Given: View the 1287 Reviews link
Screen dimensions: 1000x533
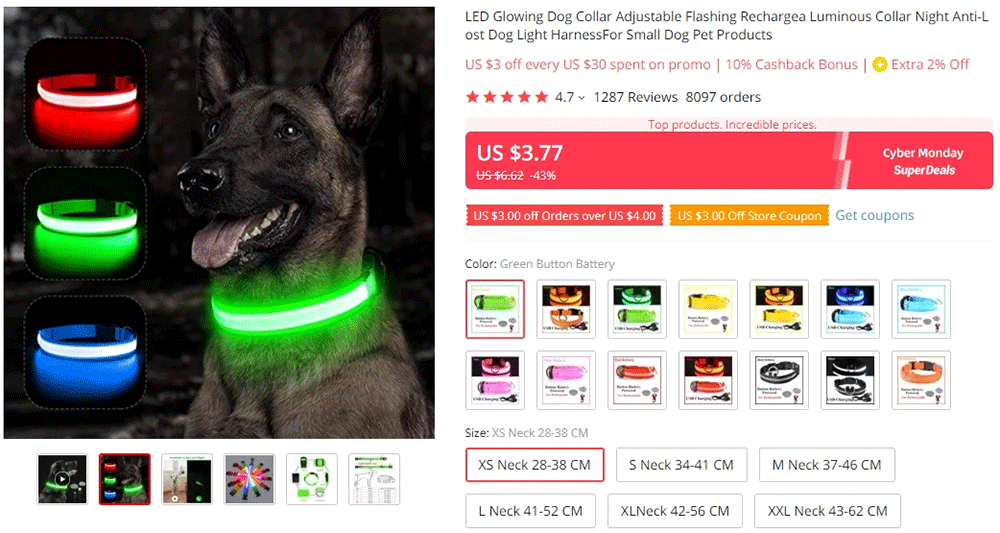Looking at the screenshot, I should 635,97.
